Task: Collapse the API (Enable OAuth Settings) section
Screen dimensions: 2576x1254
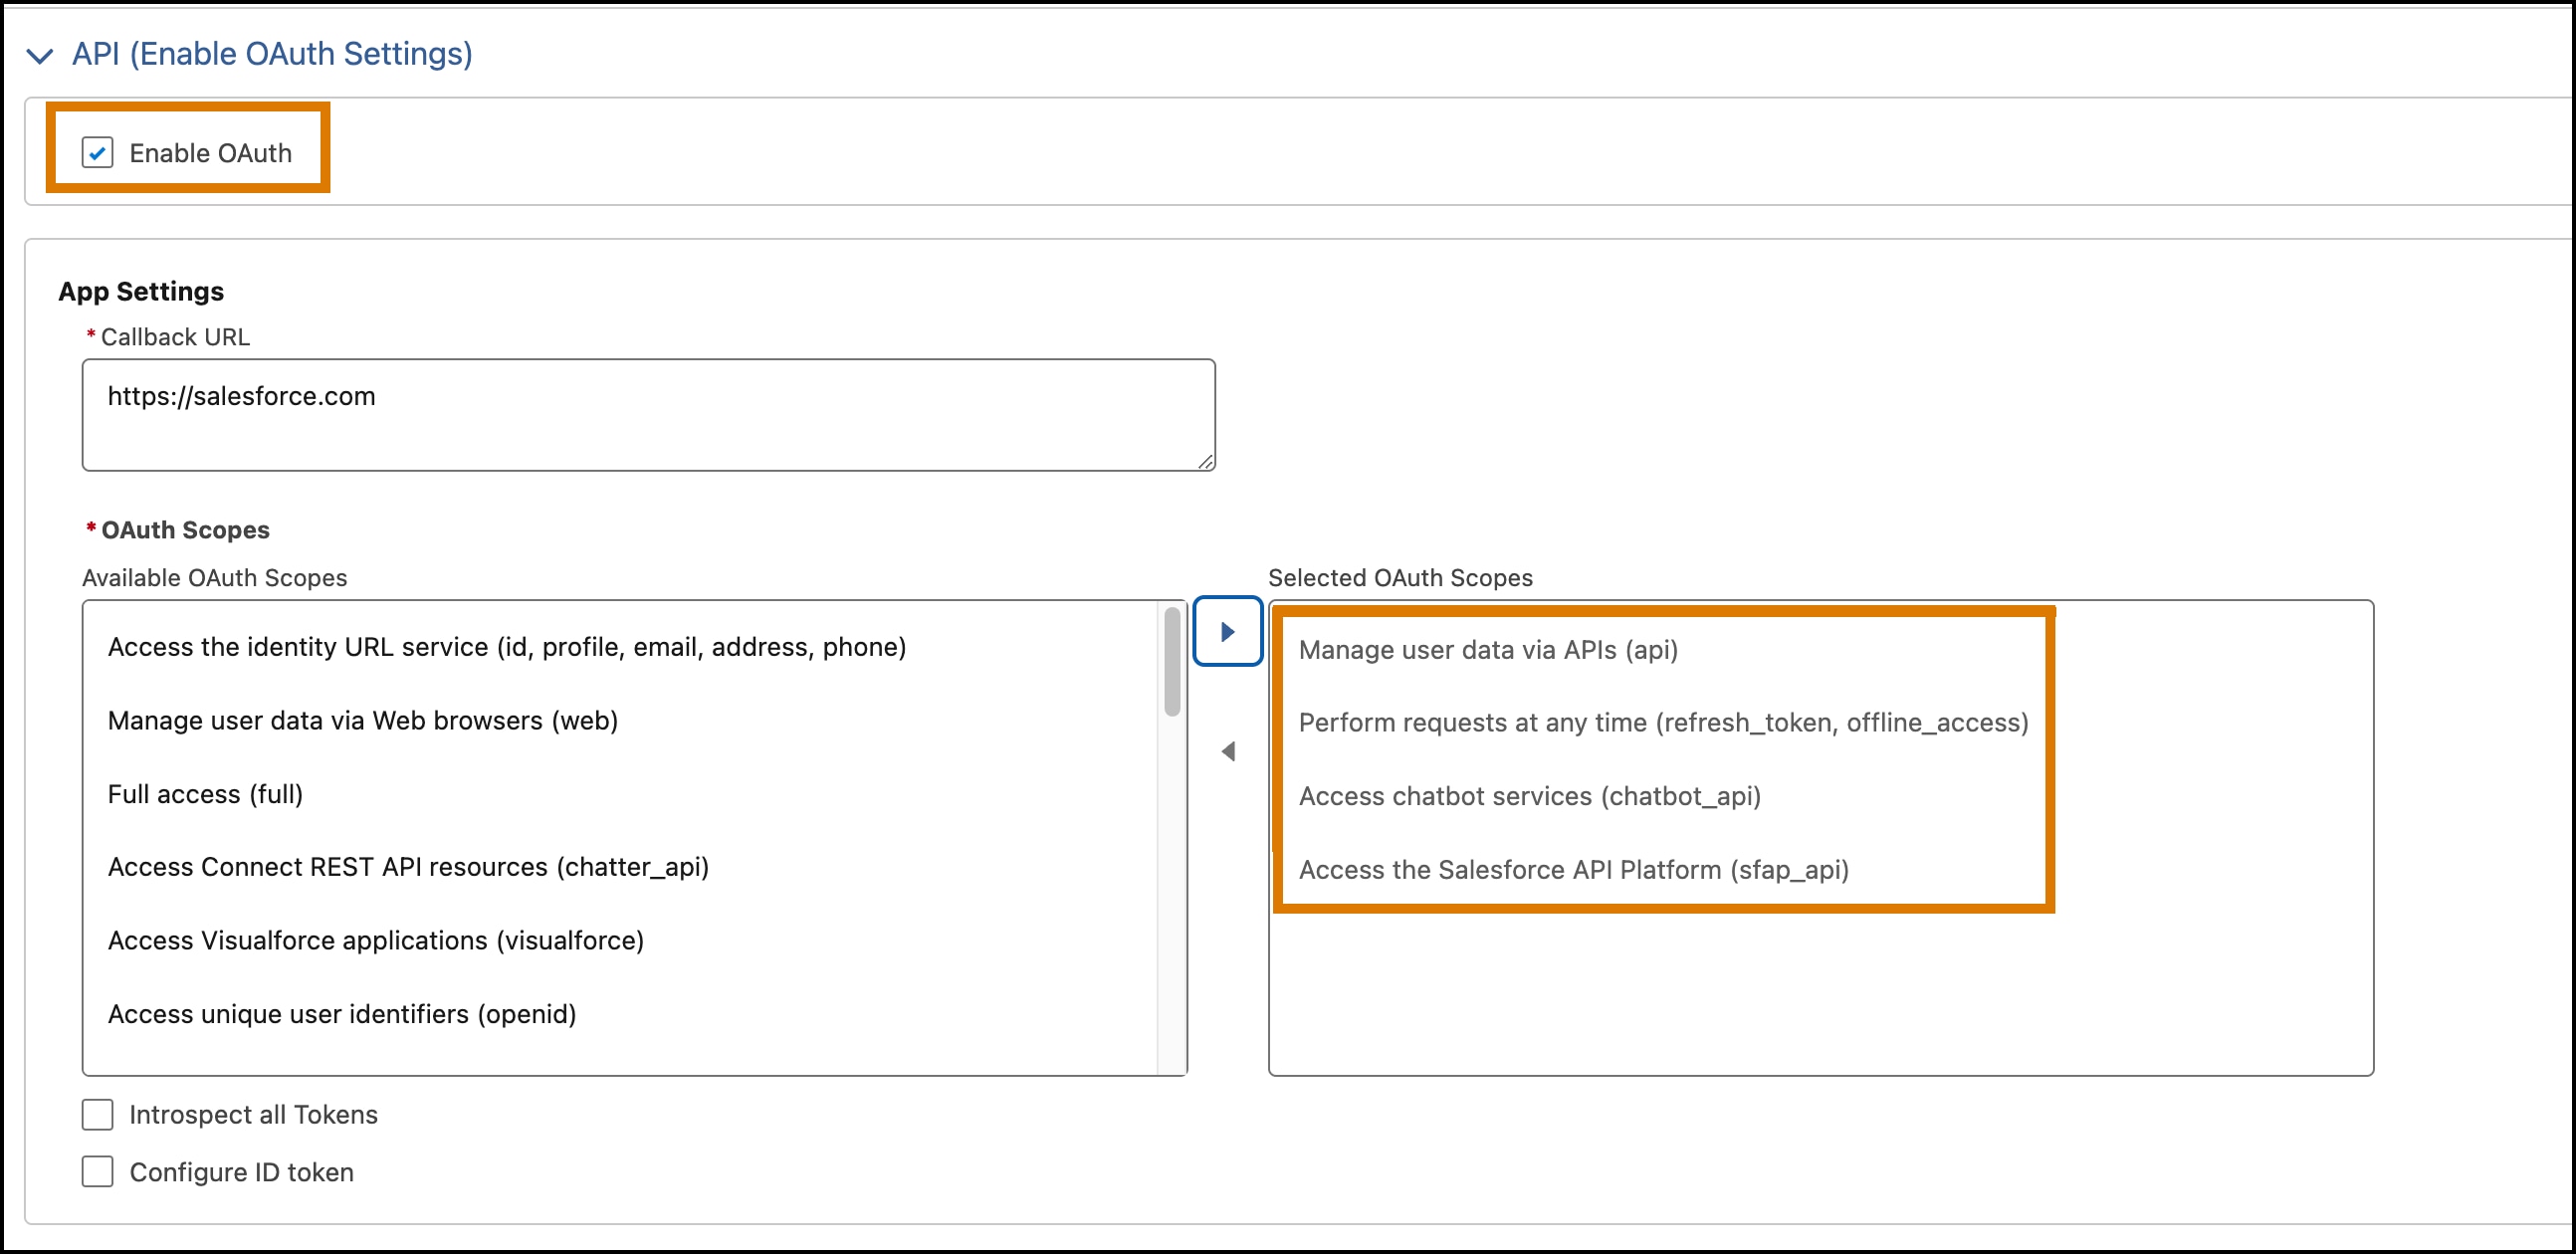Action: click(x=40, y=55)
